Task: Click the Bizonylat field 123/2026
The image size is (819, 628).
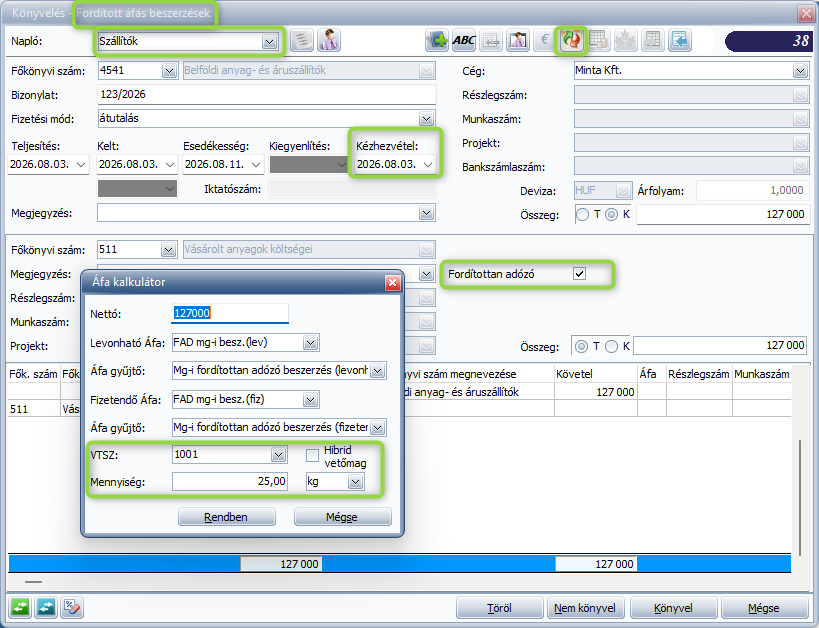Action: pos(266,95)
